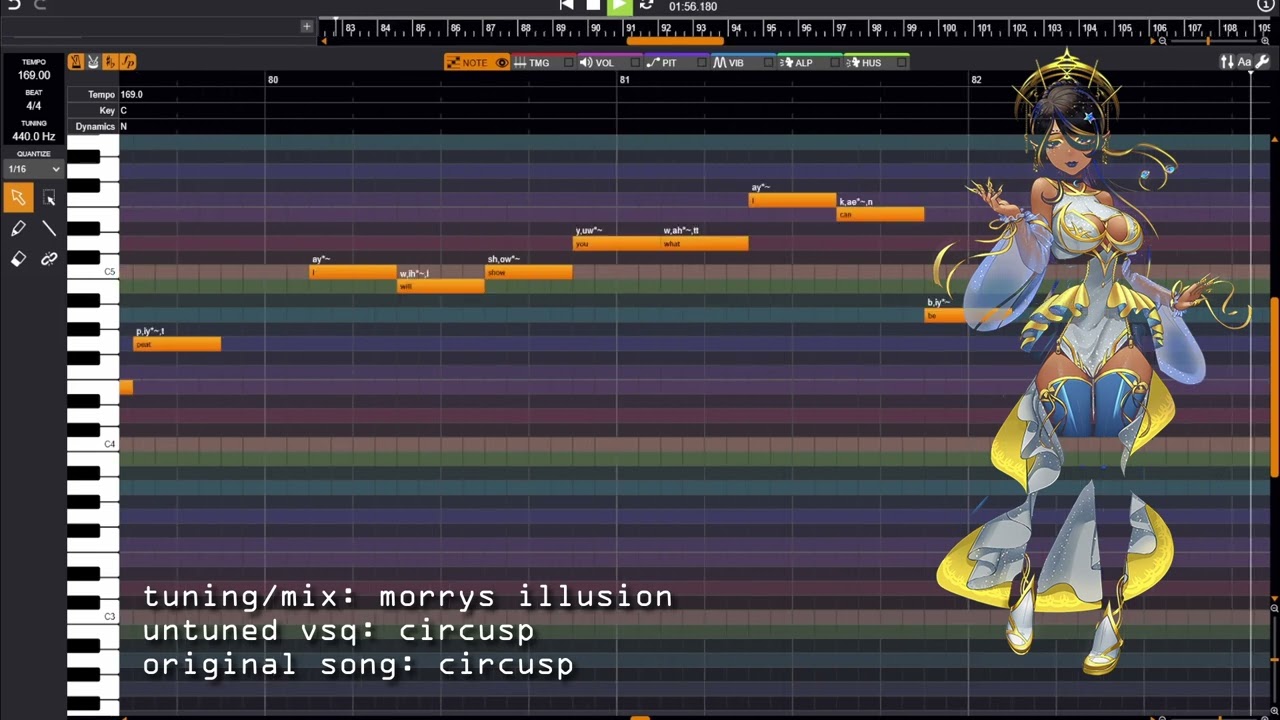
Task: Select the link notes tool
Action: point(49,259)
